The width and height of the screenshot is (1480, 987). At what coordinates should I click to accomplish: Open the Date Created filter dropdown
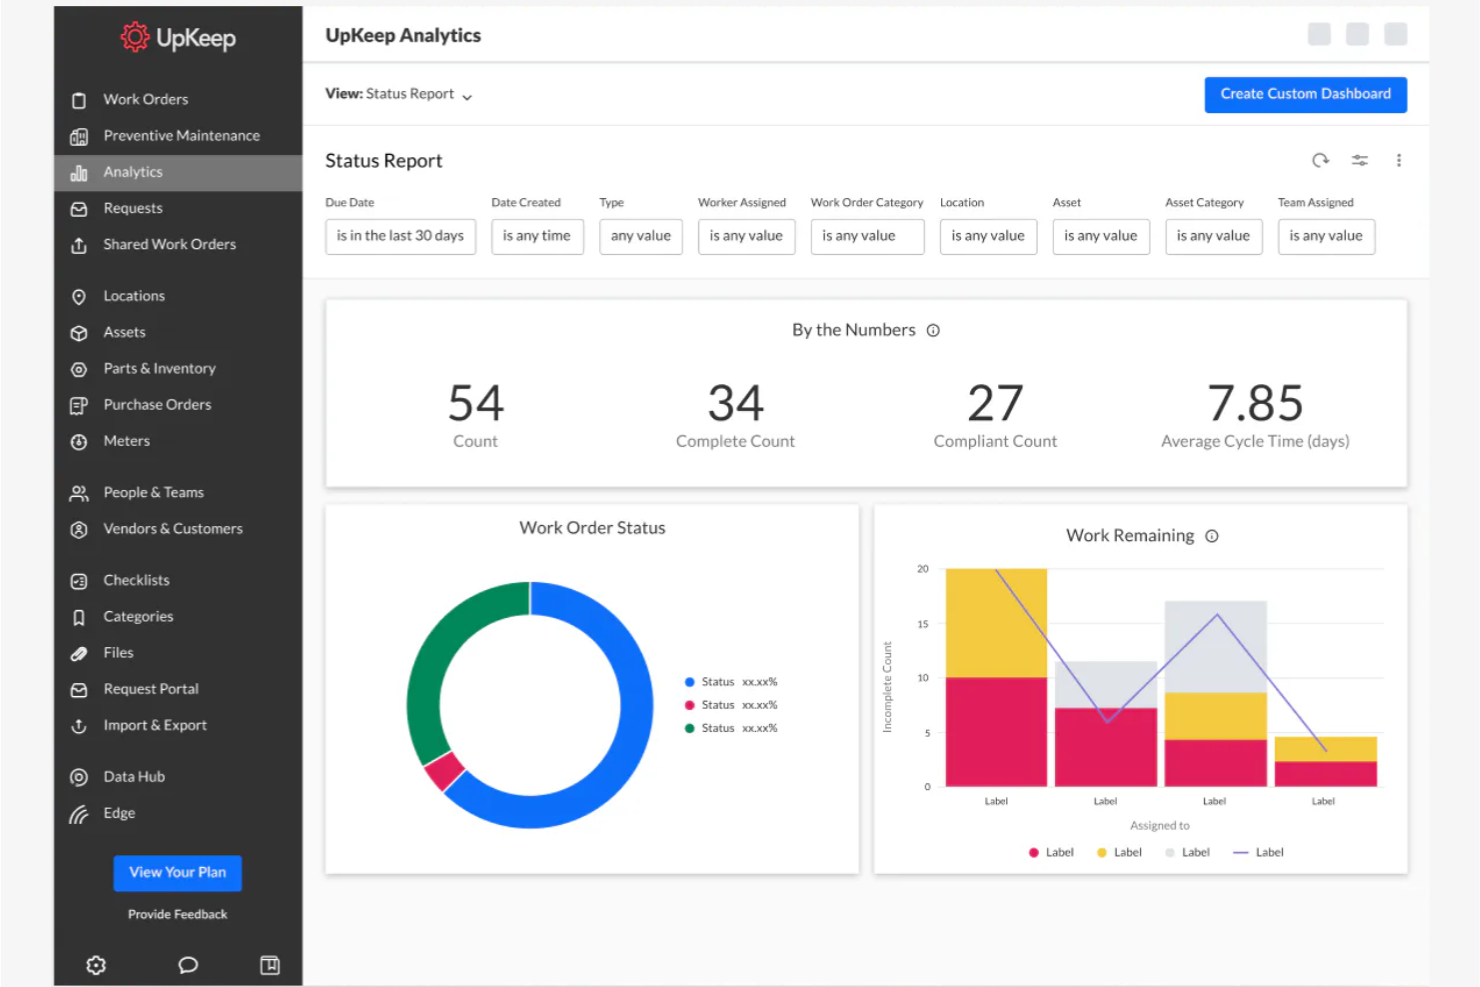click(537, 236)
